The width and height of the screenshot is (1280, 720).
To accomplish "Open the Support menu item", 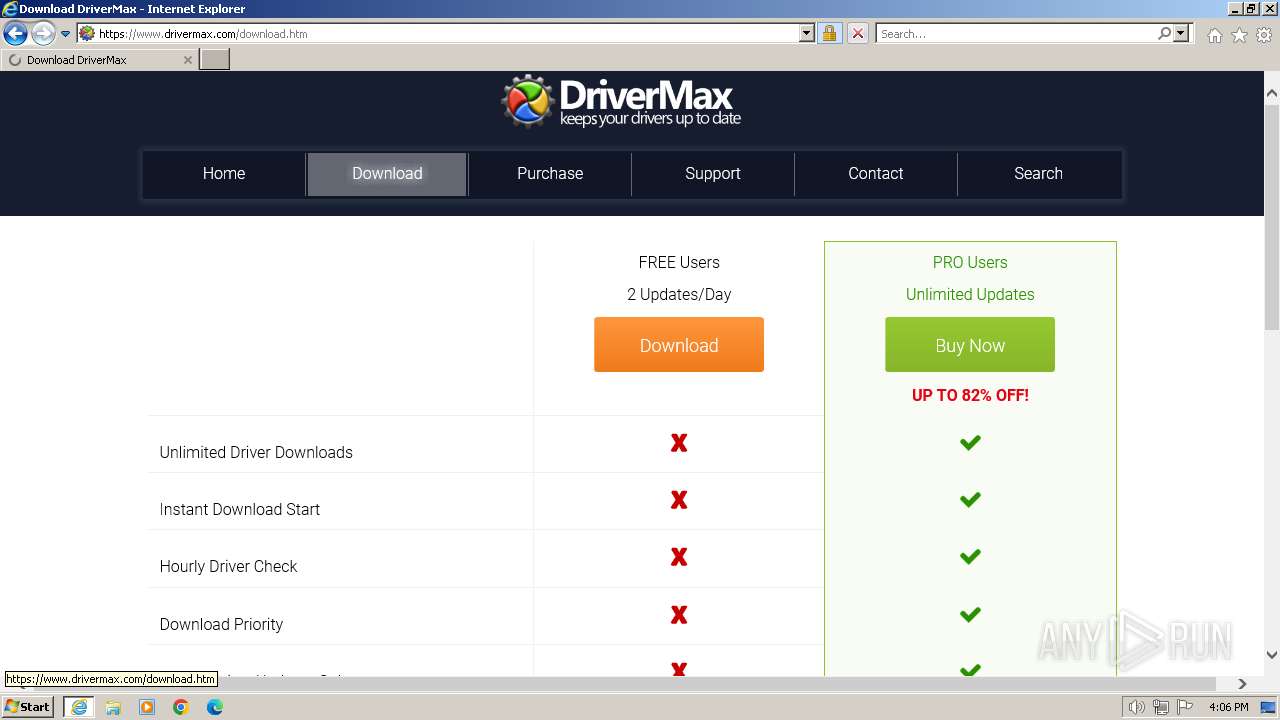I will [713, 174].
